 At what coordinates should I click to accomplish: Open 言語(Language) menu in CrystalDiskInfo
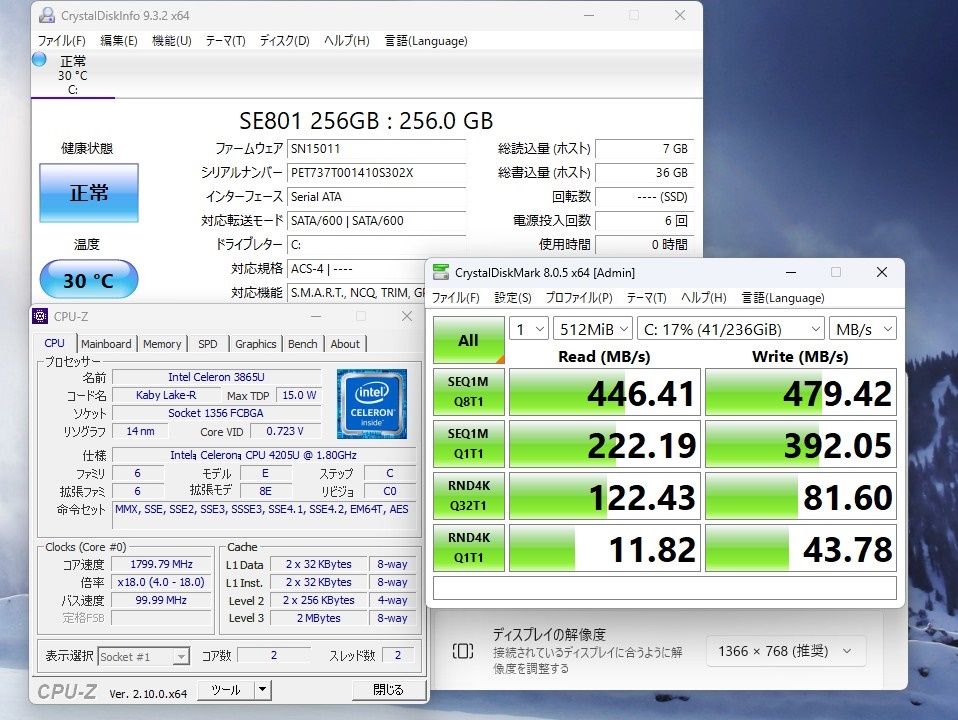426,41
